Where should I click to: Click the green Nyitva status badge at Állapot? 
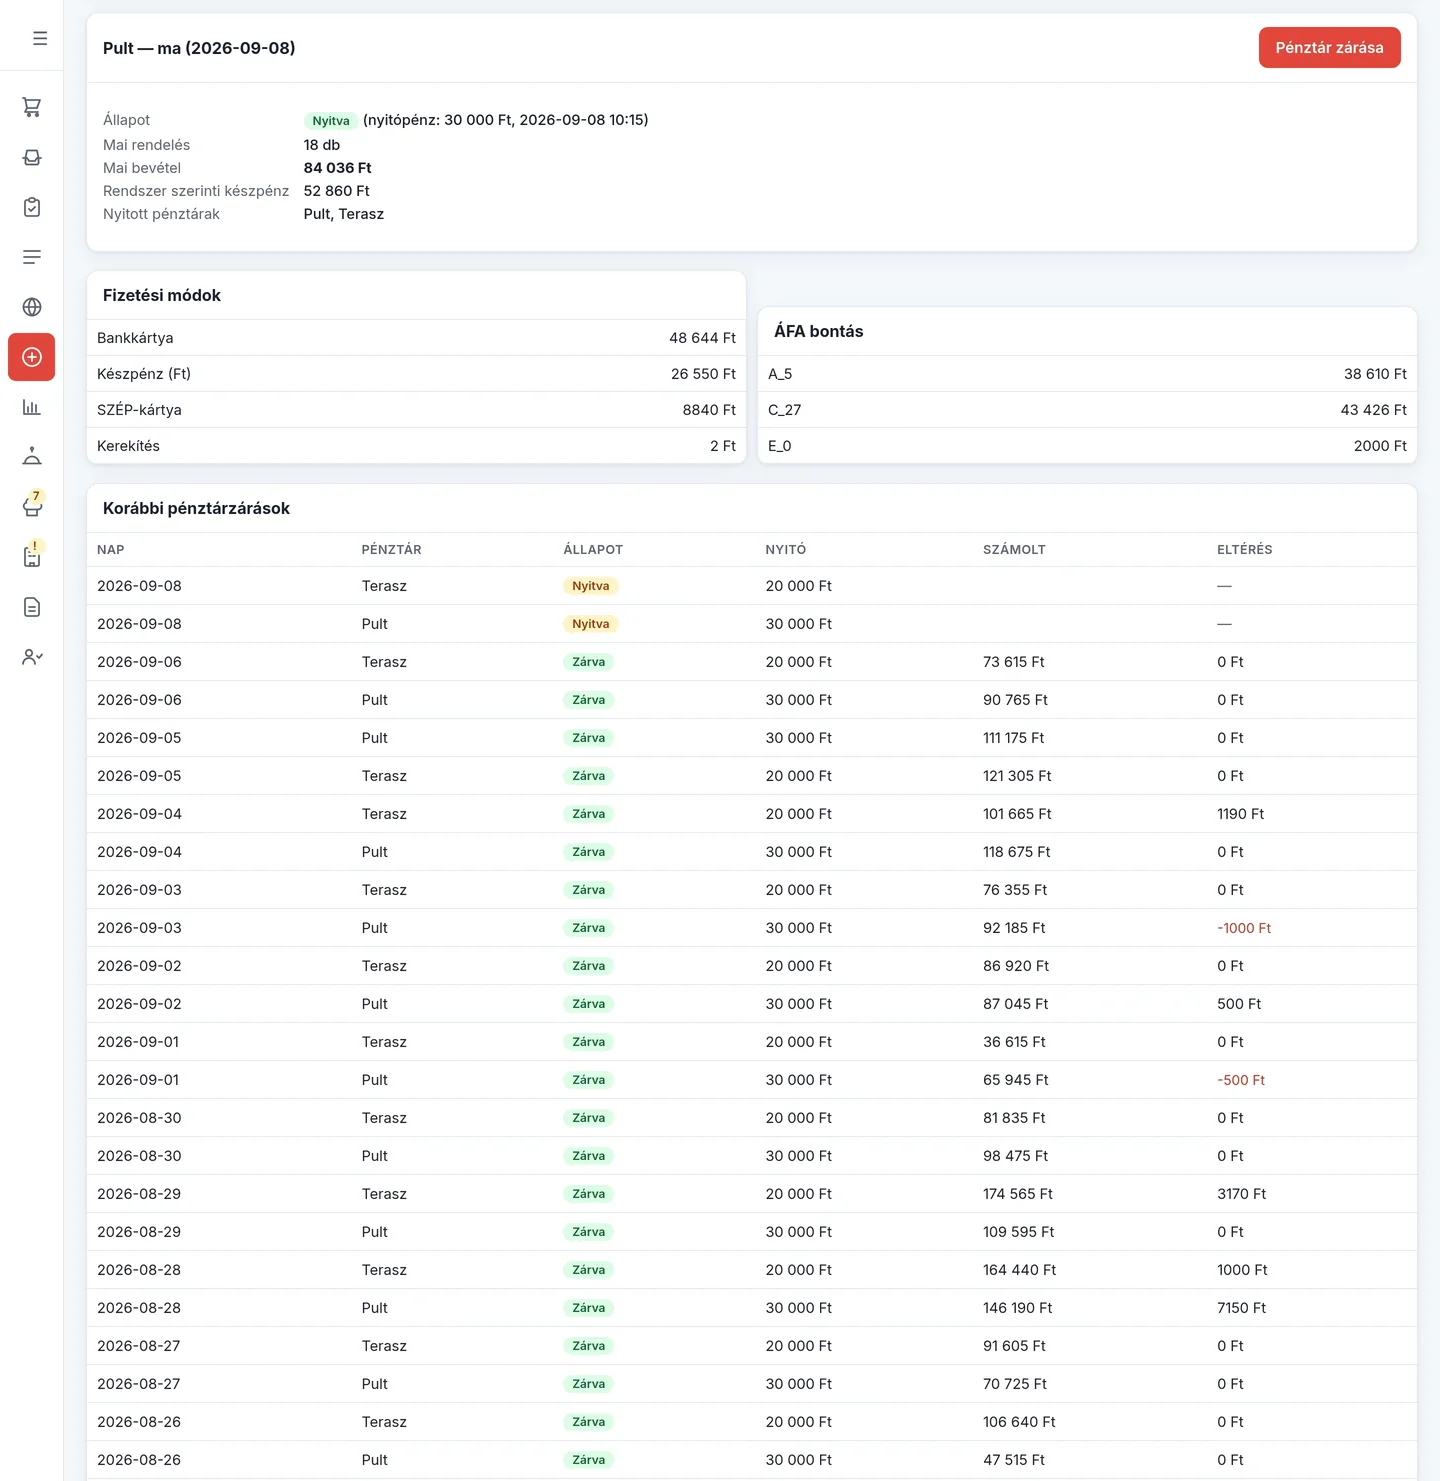click(x=331, y=121)
